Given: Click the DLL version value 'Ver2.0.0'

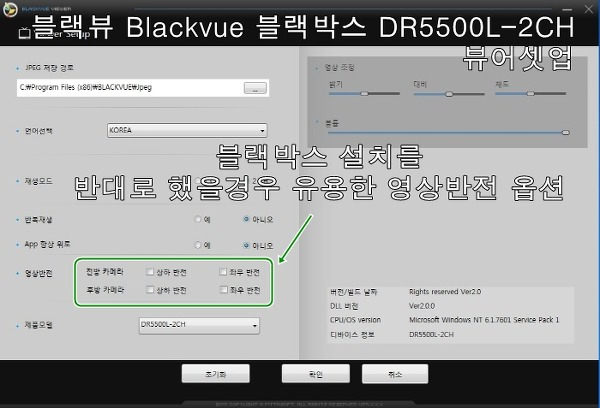Looking at the screenshot, I should tap(422, 306).
